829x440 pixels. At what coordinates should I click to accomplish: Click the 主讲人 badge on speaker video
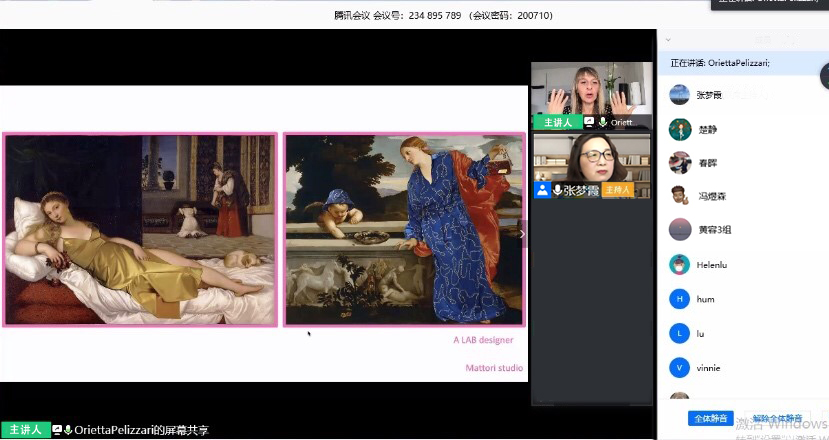(x=558, y=123)
